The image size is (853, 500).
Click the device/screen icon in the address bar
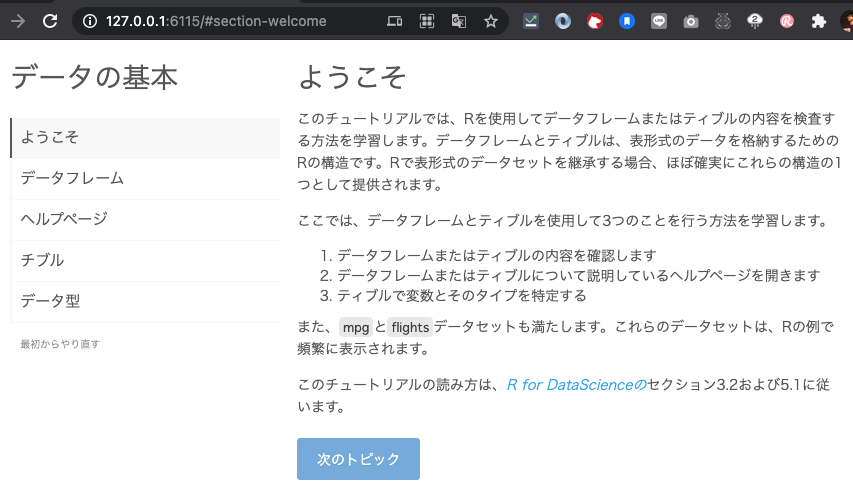coord(394,21)
